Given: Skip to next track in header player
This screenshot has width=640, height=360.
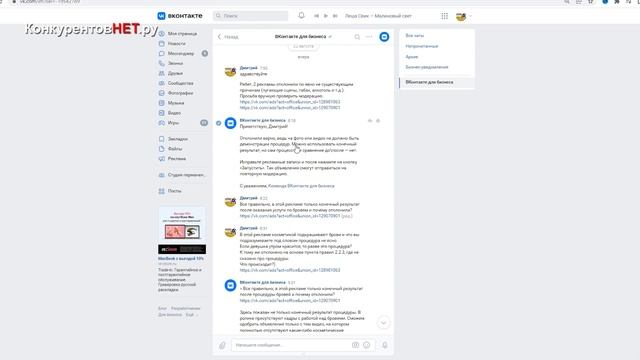Looking at the screenshot, I should (335, 16).
